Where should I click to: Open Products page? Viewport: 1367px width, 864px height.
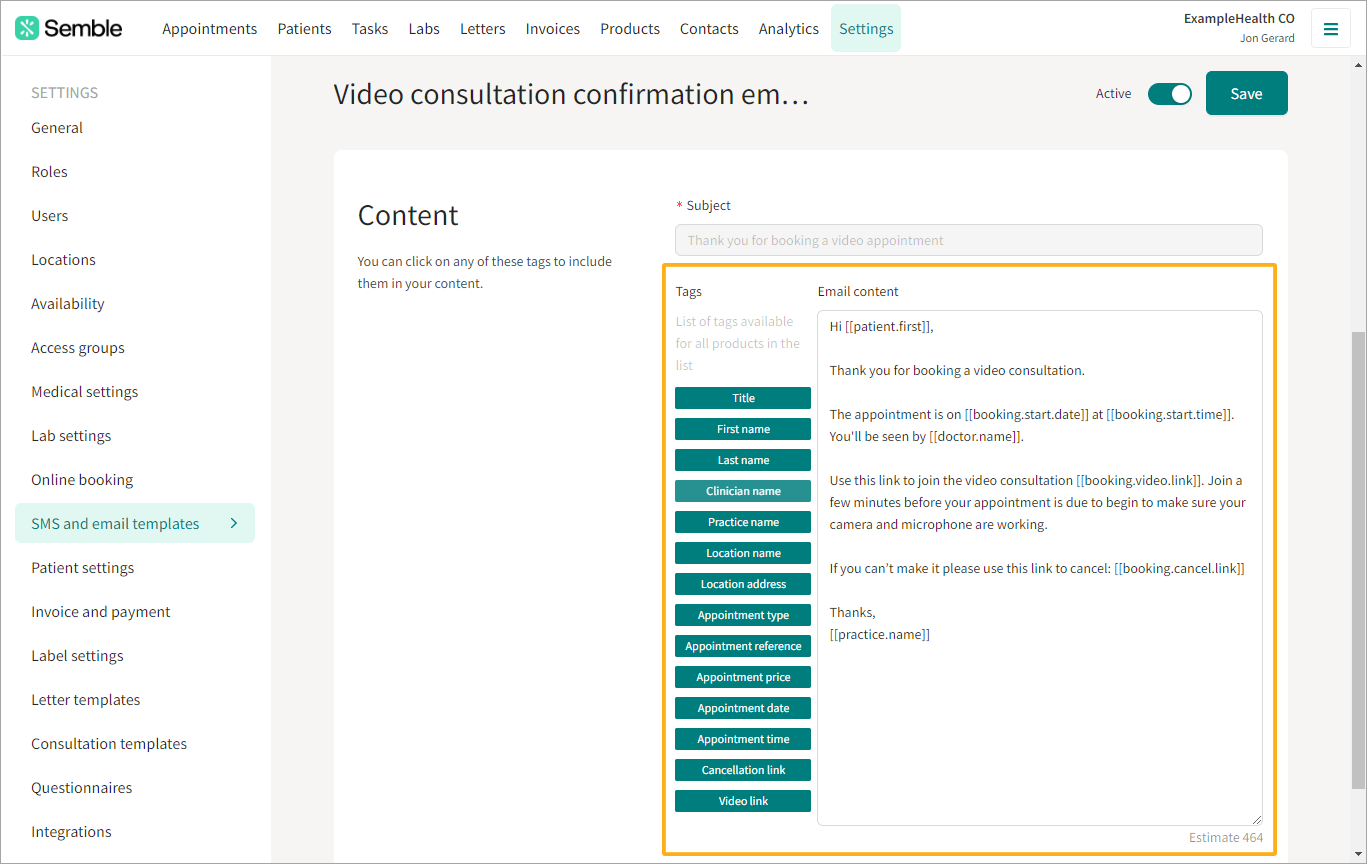[630, 28]
